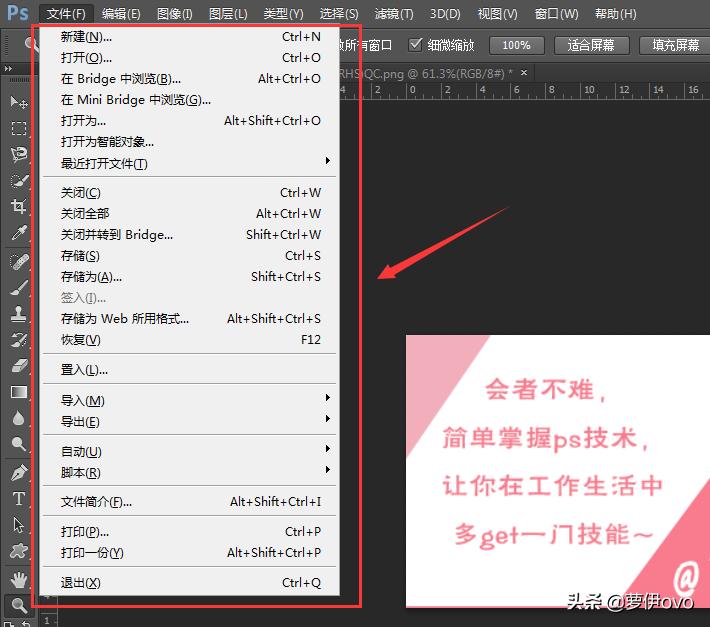Select the Quick Selection tool
The image size is (710, 627).
[x=19, y=181]
